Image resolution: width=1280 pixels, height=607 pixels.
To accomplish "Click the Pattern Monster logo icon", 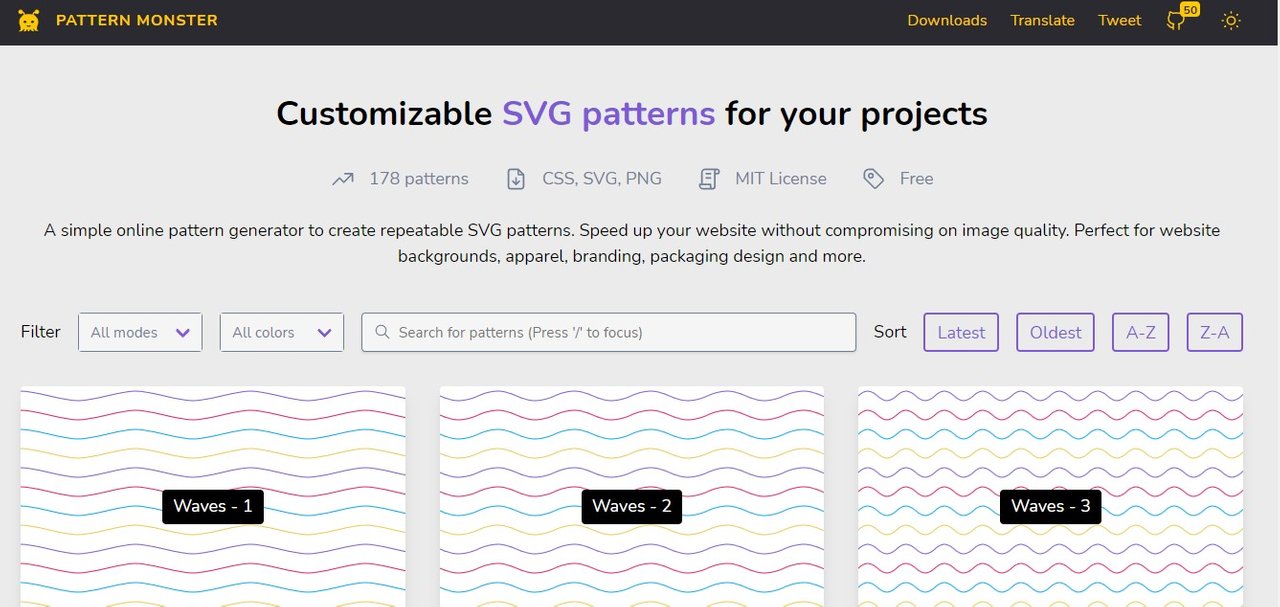I will point(29,20).
